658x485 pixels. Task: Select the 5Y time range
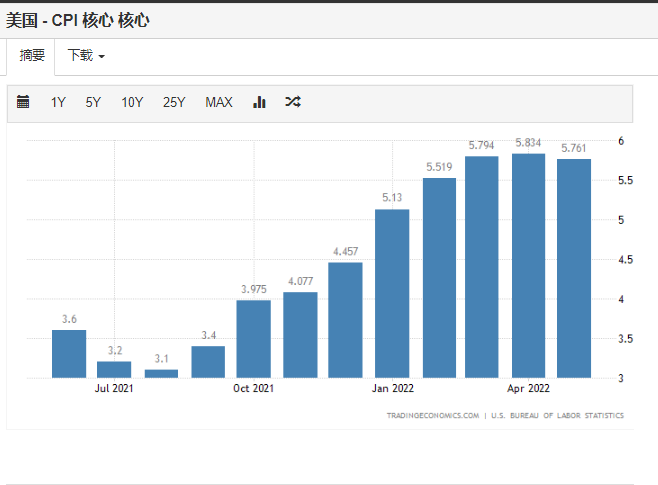click(x=93, y=102)
